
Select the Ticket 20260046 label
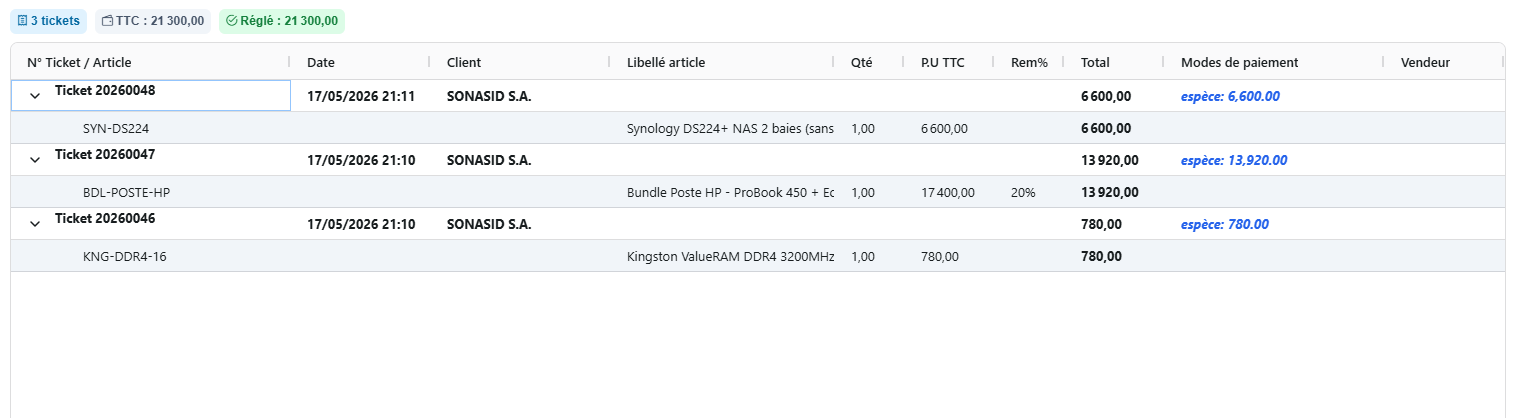105,218
